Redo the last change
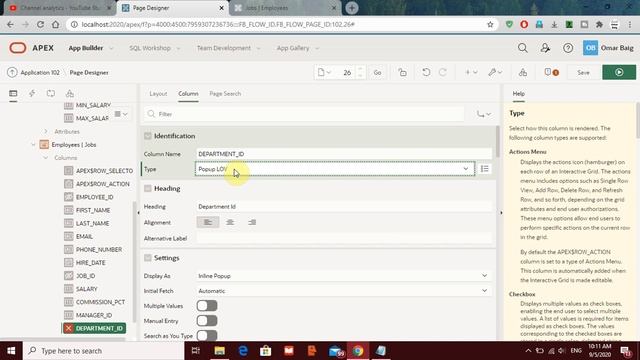The image size is (640, 360). [442, 72]
